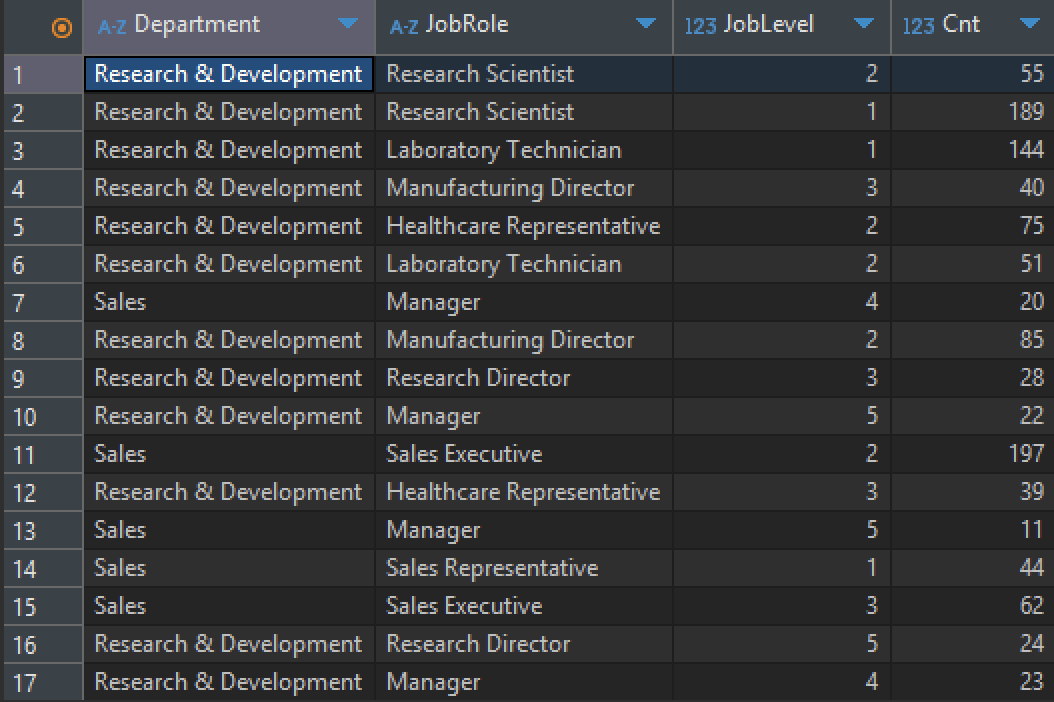Click Research Scientist cell in row 2
Screen dimensions: 1054x702
coord(524,112)
